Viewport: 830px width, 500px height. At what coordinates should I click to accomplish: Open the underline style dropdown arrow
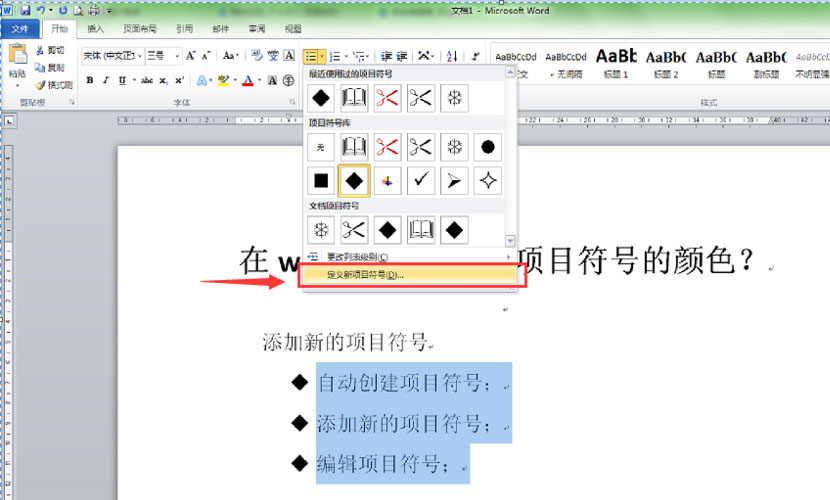(x=134, y=80)
